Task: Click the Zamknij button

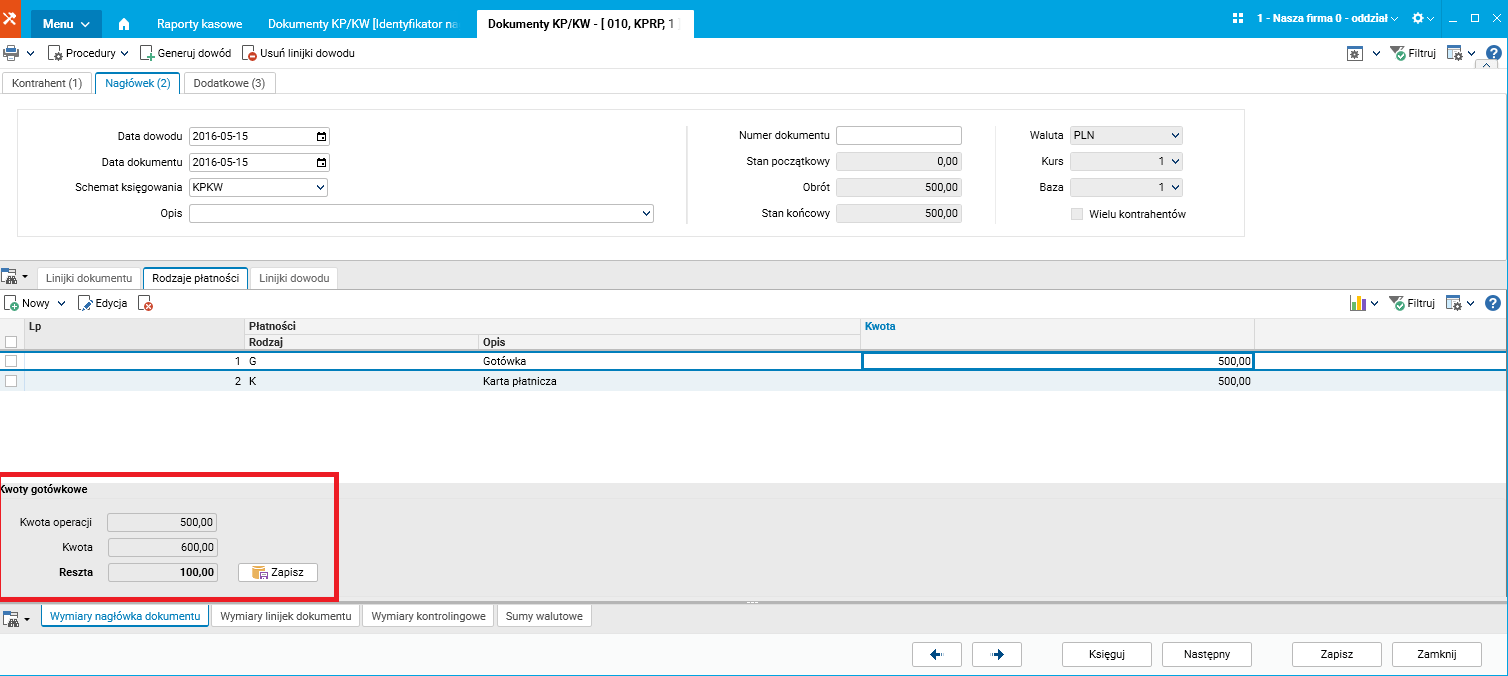Action: click(x=1436, y=654)
